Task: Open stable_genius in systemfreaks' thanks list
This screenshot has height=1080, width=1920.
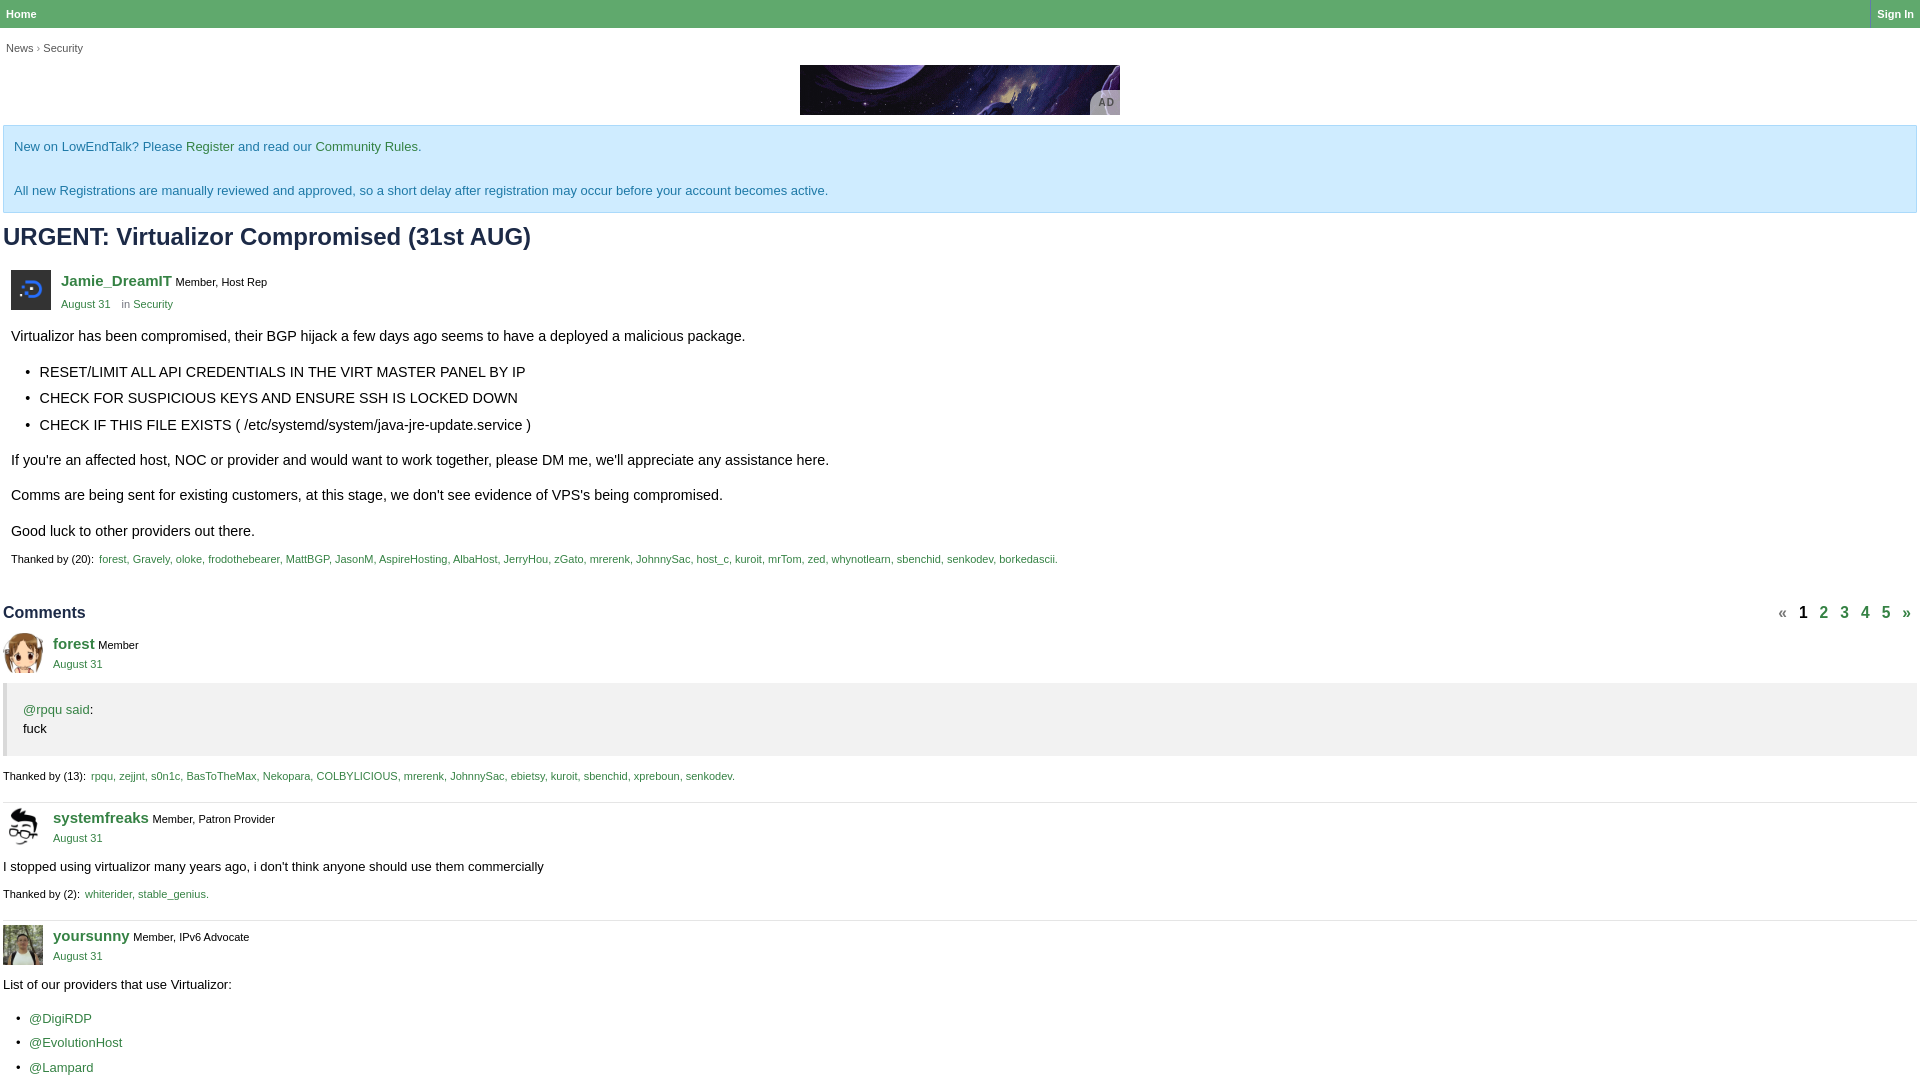Action: click(173, 894)
